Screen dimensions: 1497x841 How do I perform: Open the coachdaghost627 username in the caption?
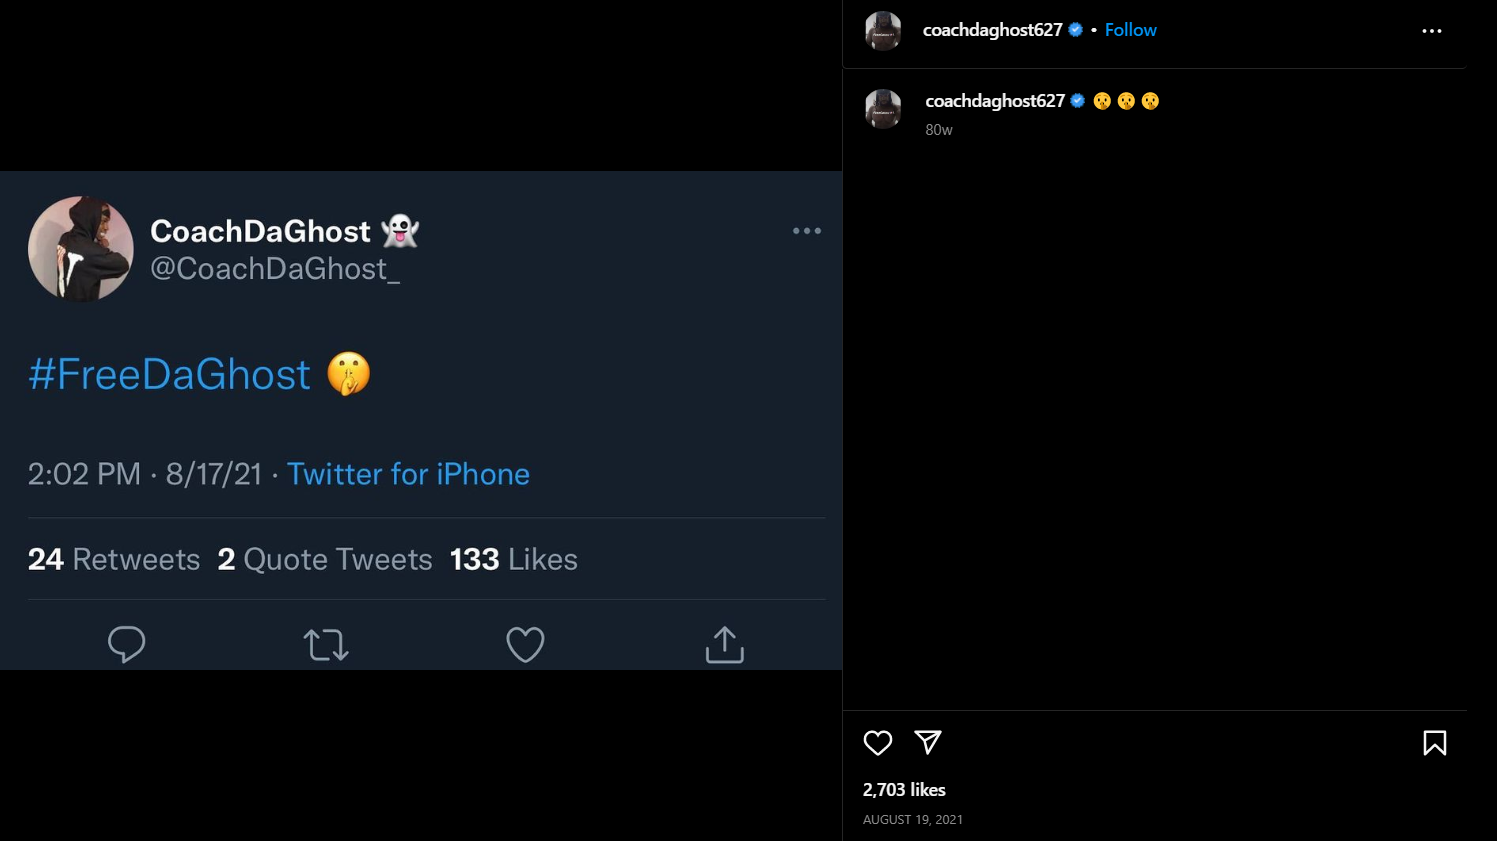point(995,101)
